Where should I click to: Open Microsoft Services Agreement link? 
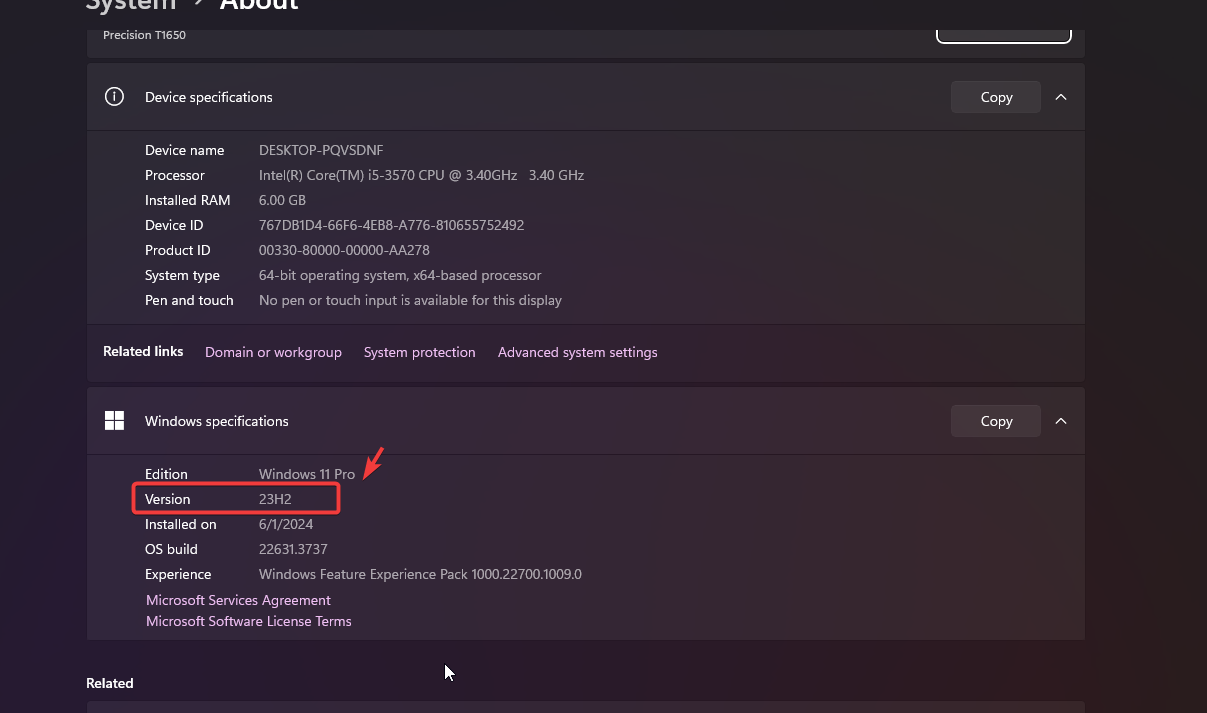[238, 600]
